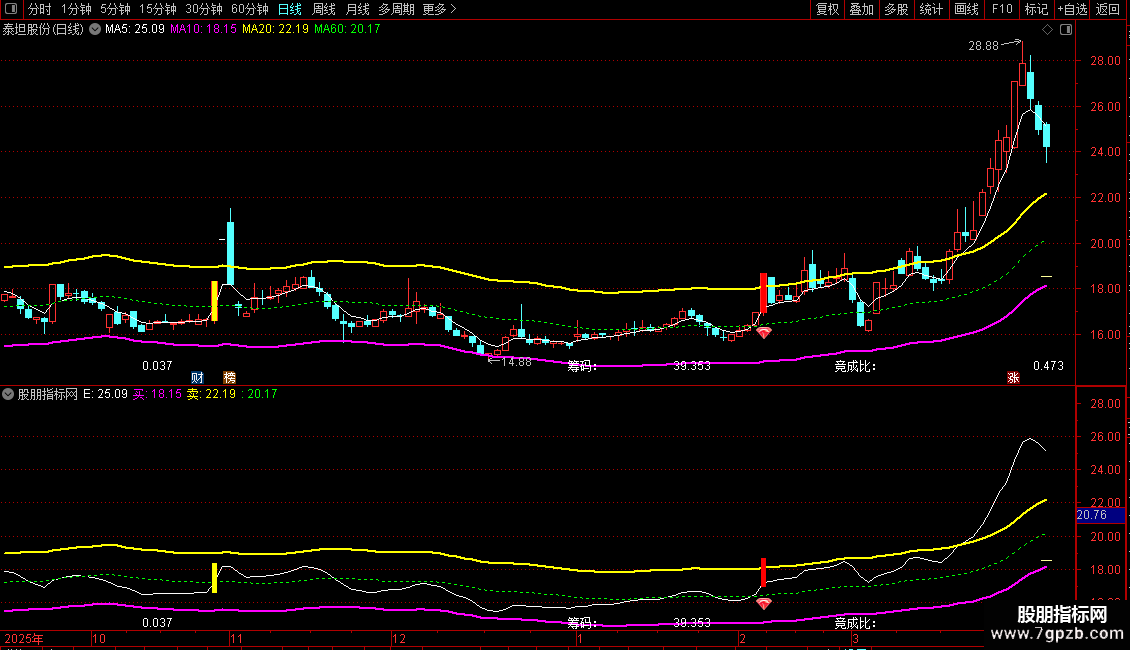Switch to the 1分钟 period
The height and width of the screenshot is (650, 1130).
[x=76, y=9]
